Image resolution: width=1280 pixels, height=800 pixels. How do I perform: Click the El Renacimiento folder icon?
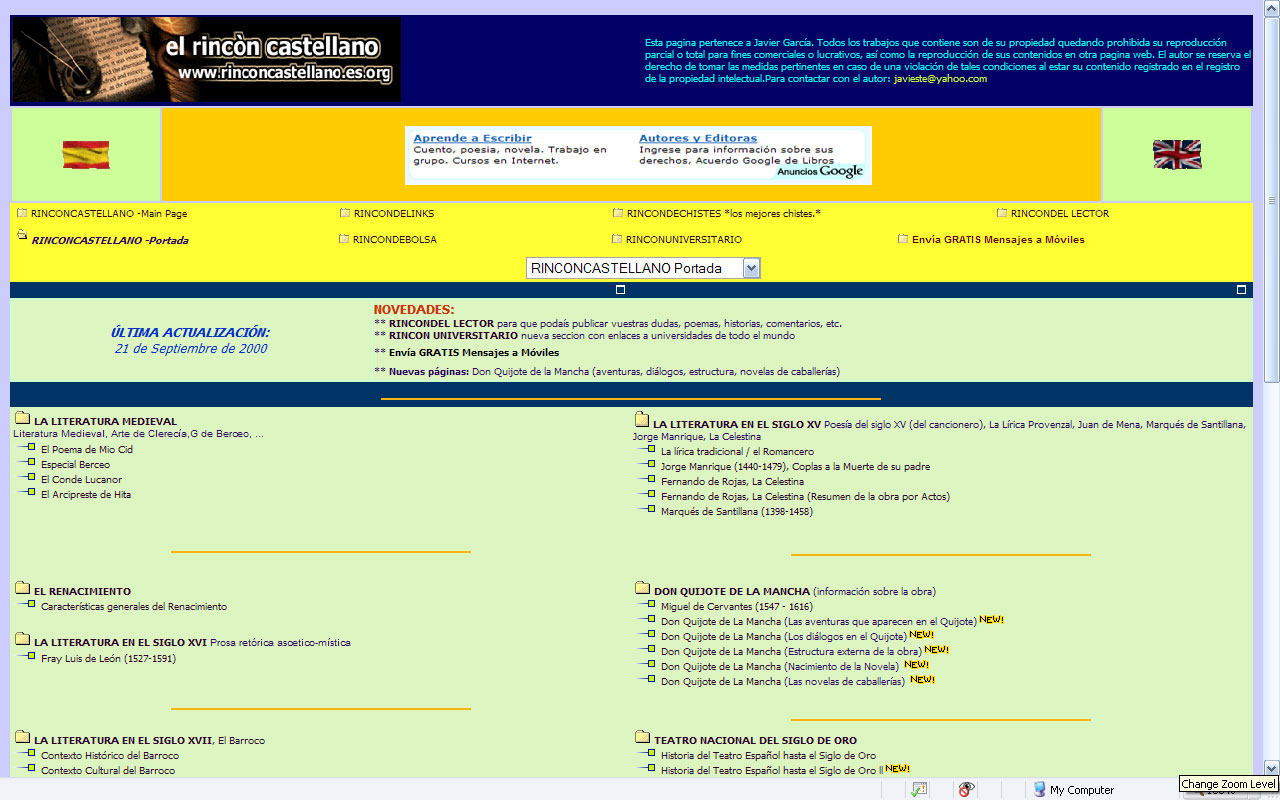(x=23, y=590)
